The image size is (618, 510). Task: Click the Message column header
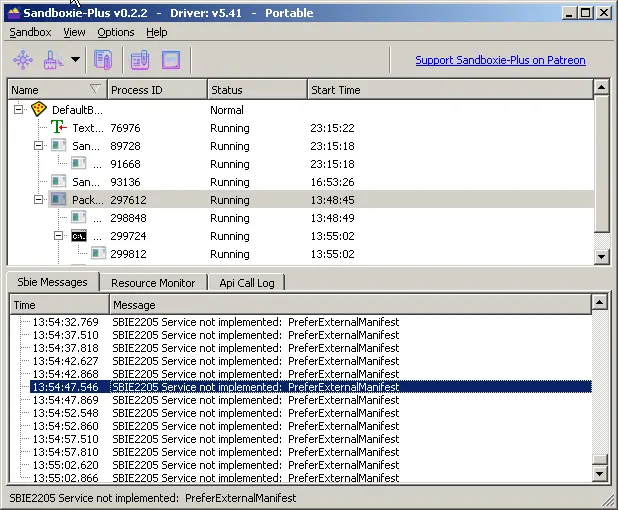350,305
